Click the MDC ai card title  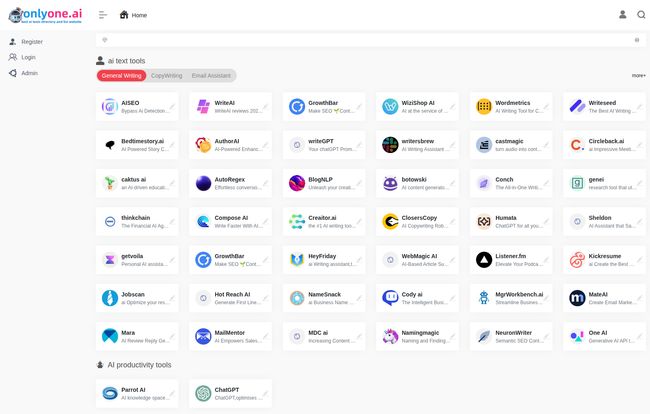tap(318, 333)
